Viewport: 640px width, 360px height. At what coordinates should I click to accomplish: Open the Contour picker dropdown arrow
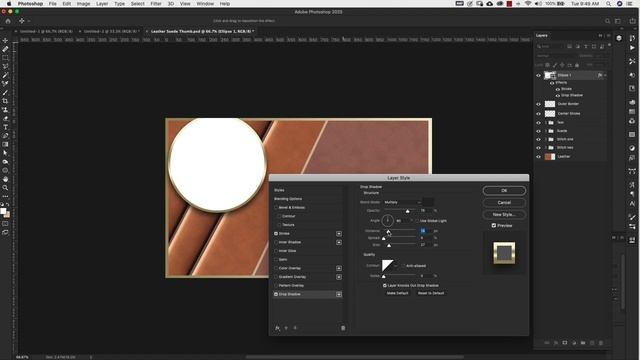pyautogui.click(x=396, y=266)
